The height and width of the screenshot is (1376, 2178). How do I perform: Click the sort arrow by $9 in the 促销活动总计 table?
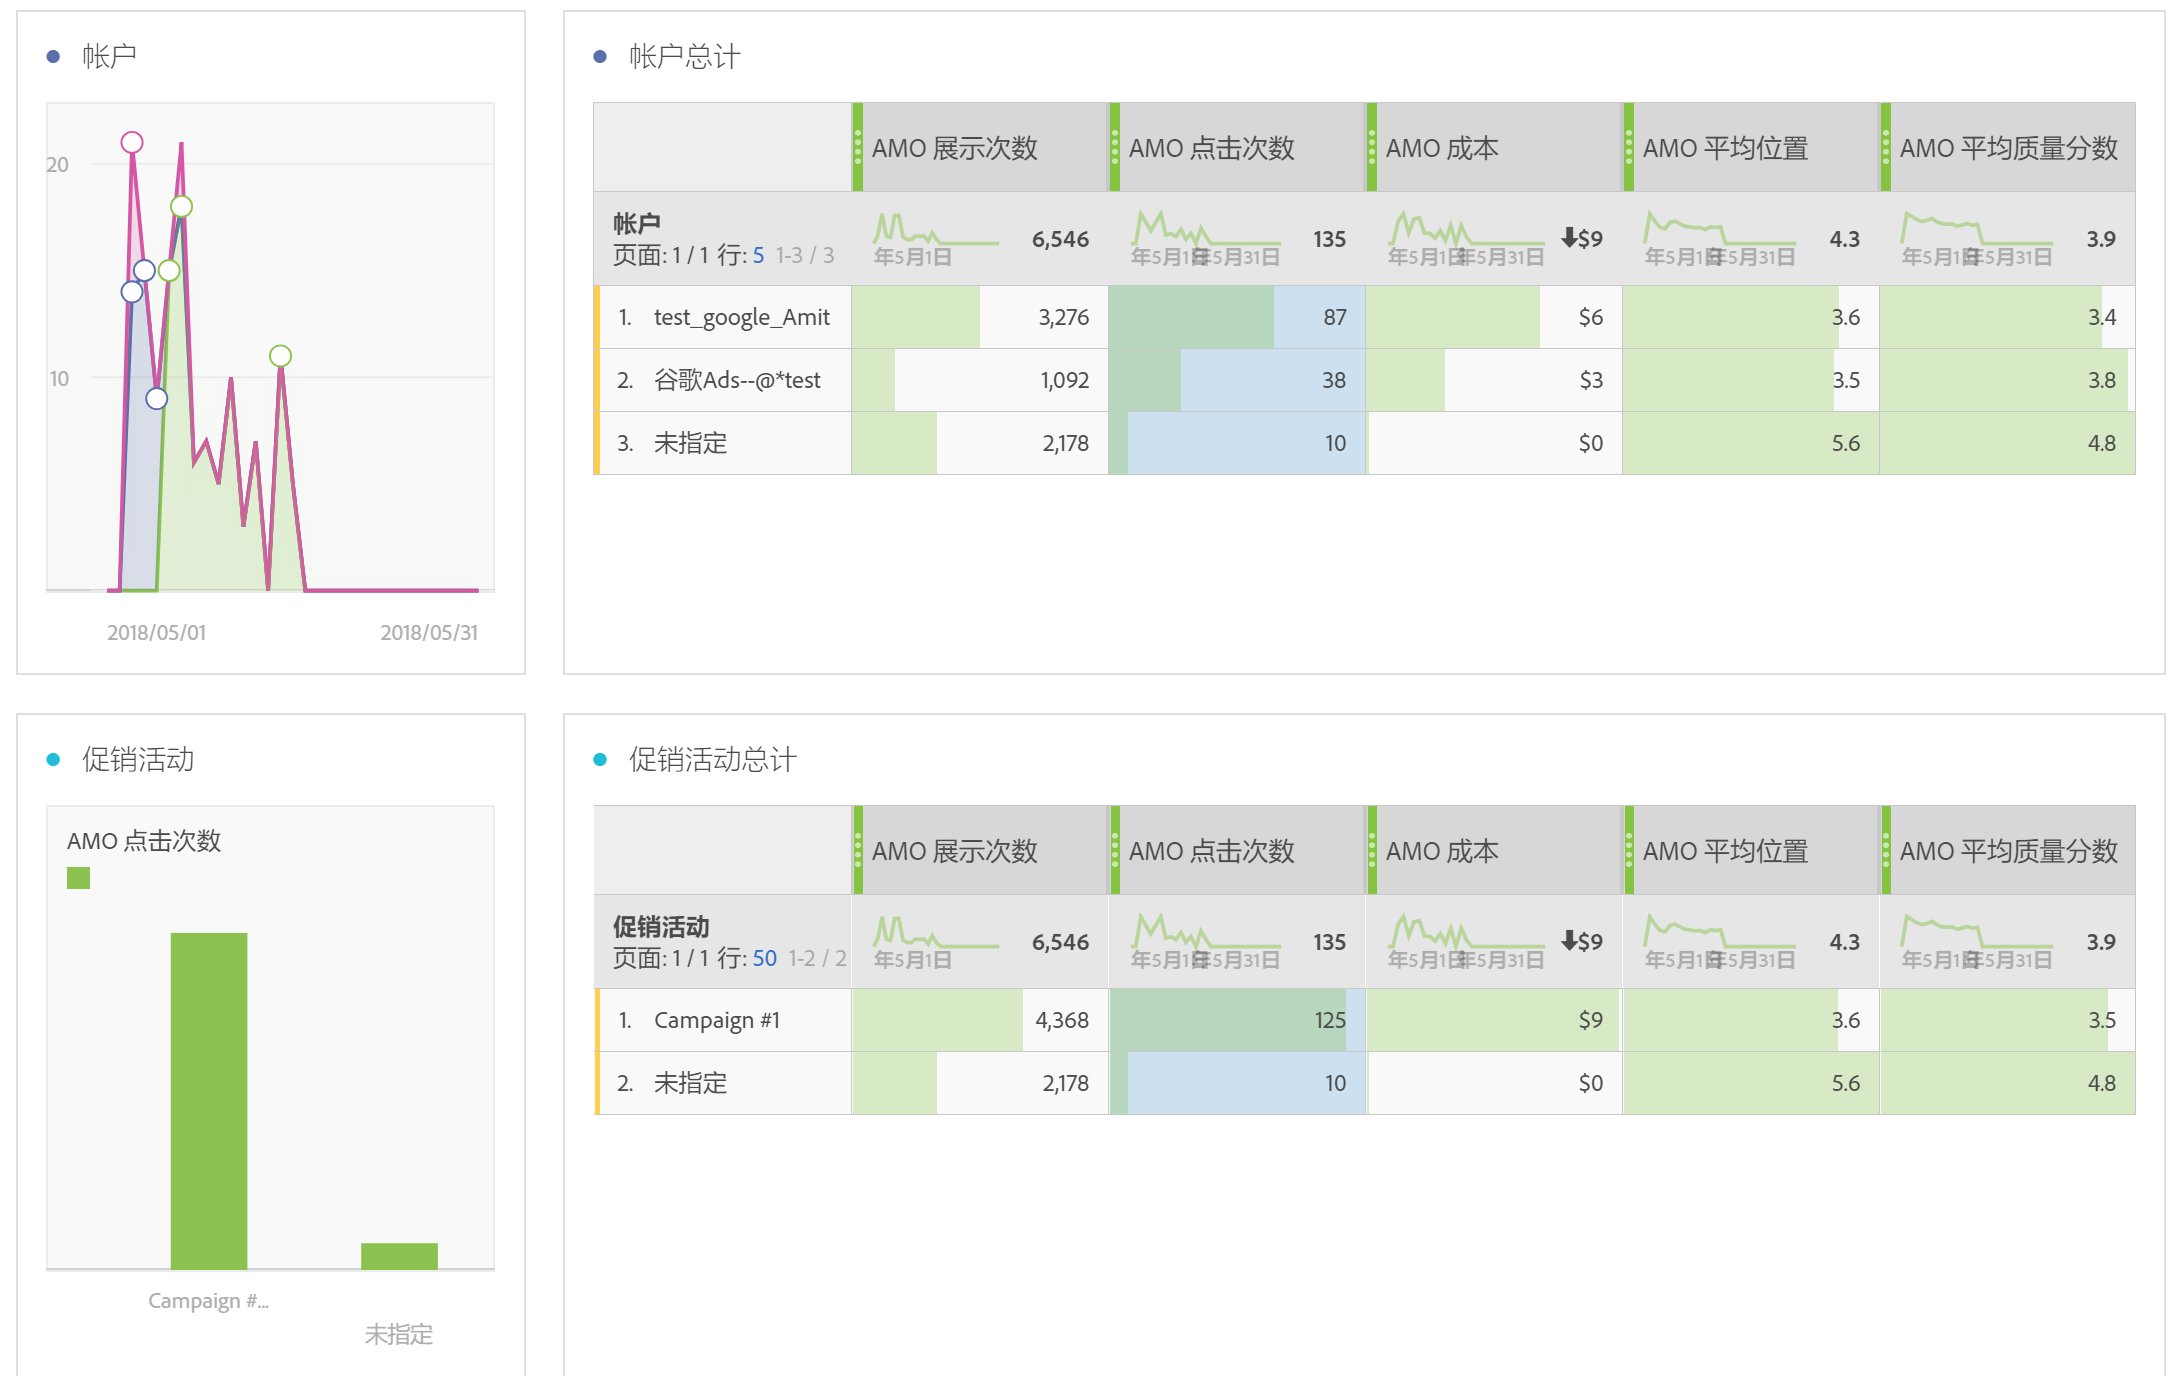tap(1569, 941)
